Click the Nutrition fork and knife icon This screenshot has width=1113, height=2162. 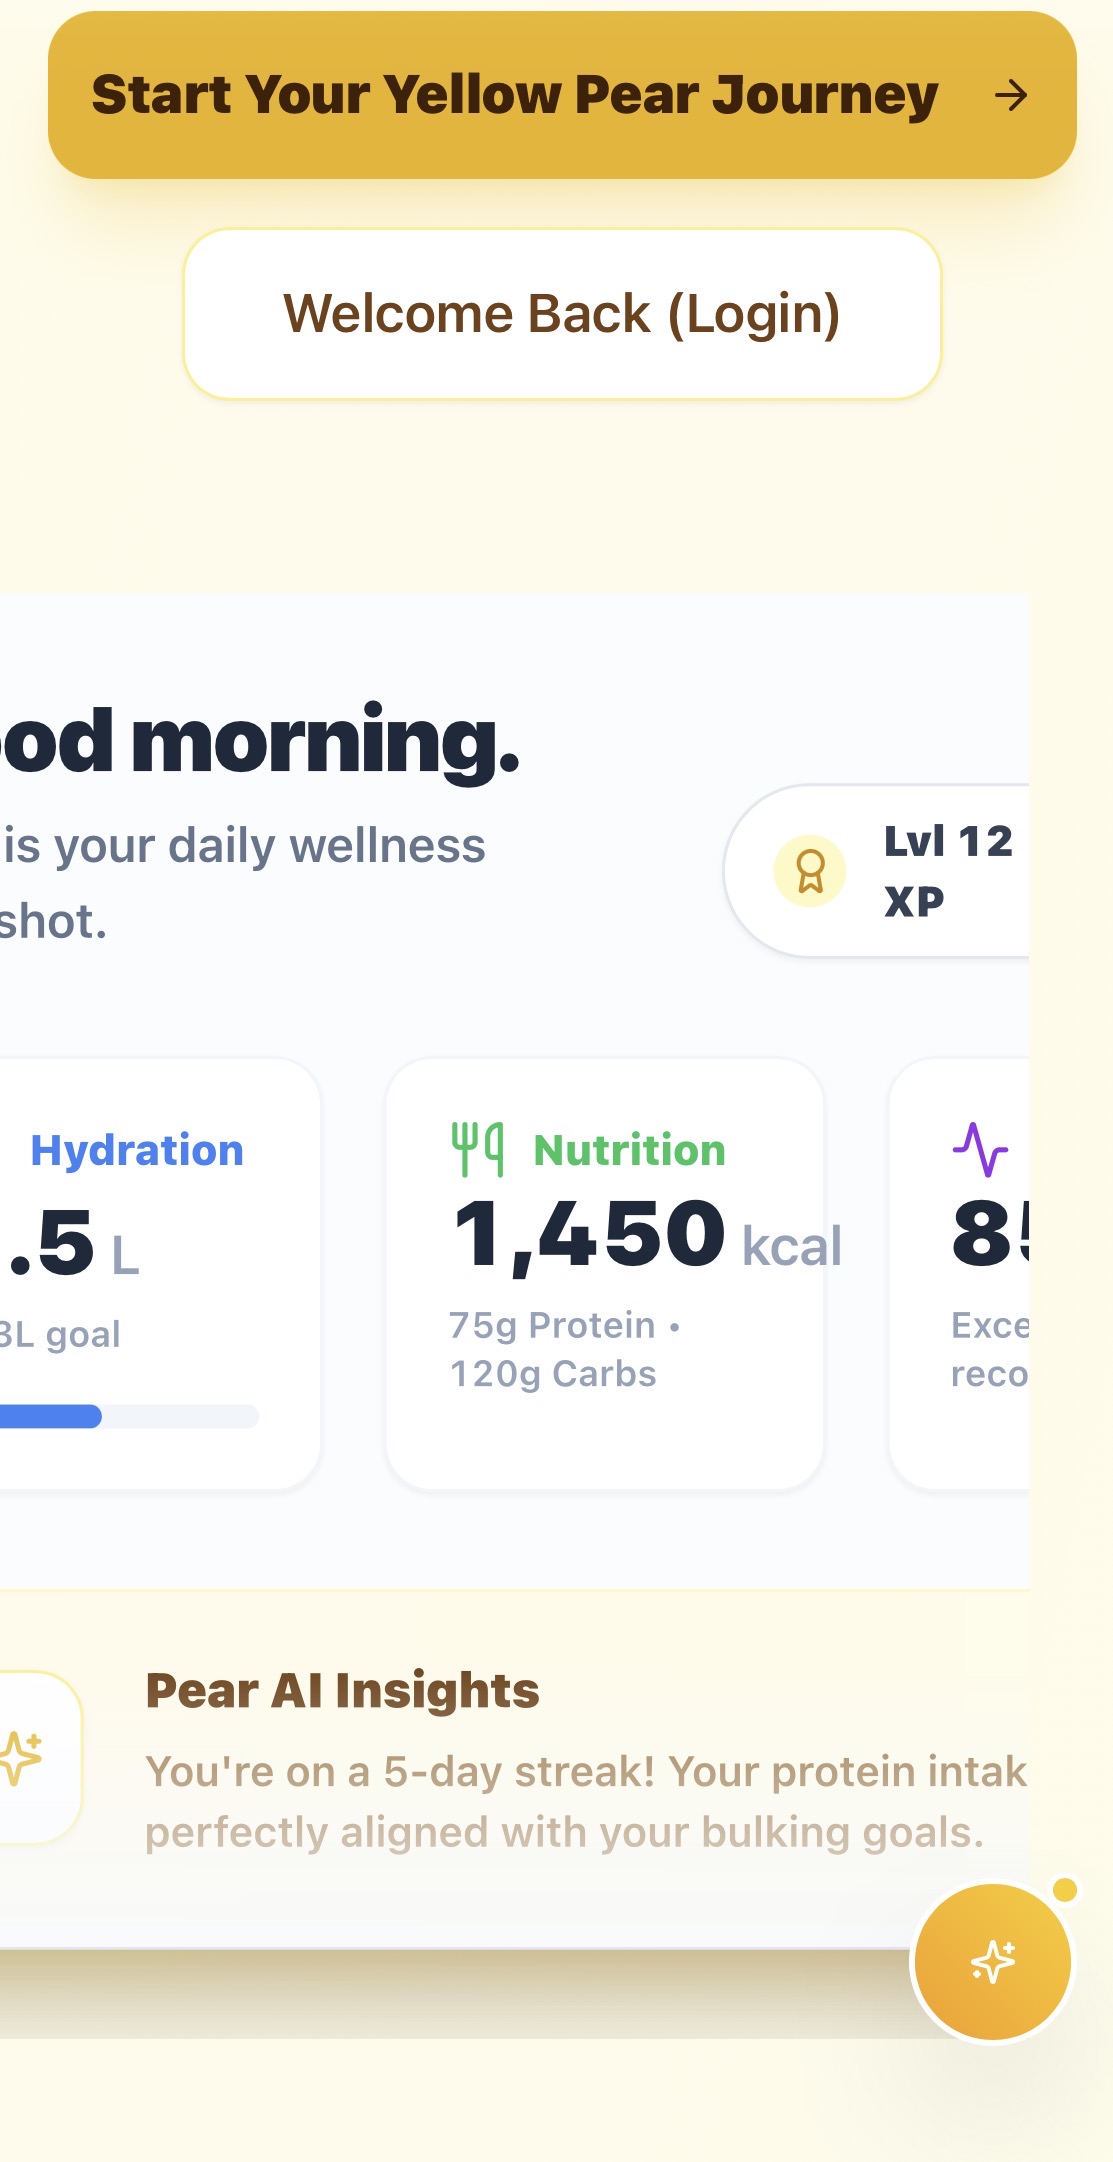[477, 1149]
